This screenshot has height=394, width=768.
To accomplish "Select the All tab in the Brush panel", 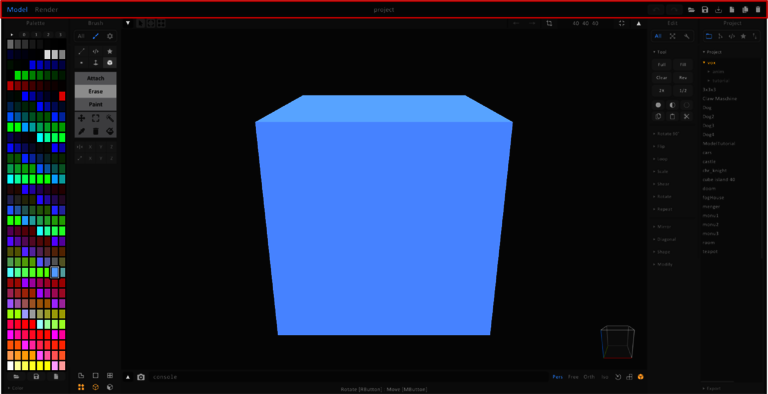I will click(81, 36).
